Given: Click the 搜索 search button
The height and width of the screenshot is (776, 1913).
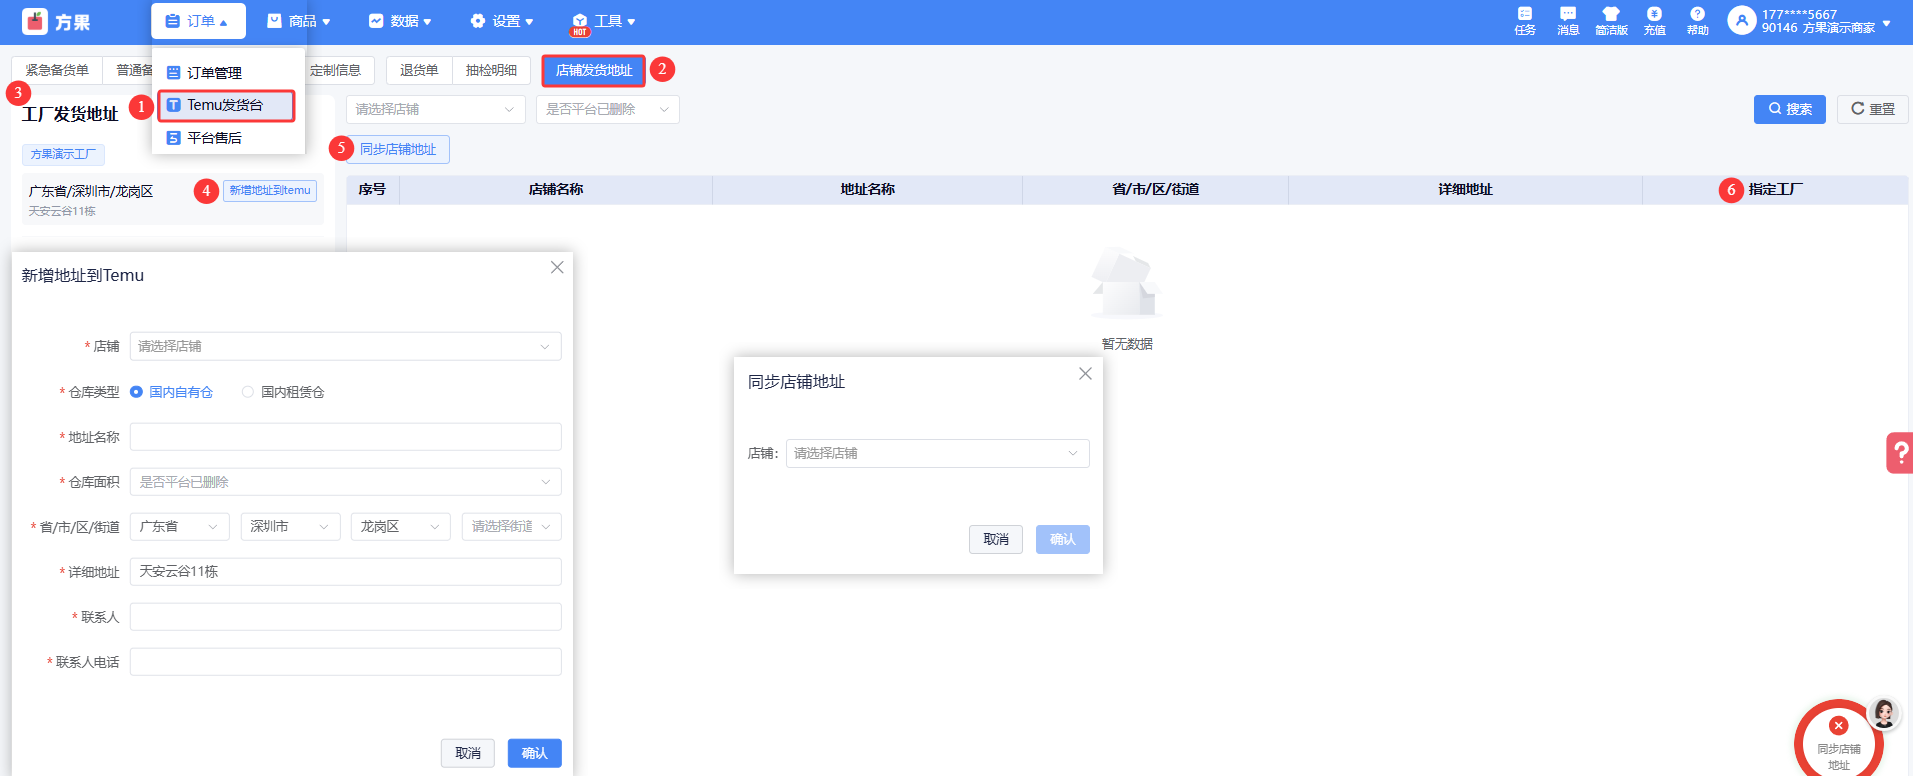Looking at the screenshot, I should point(1789,109).
